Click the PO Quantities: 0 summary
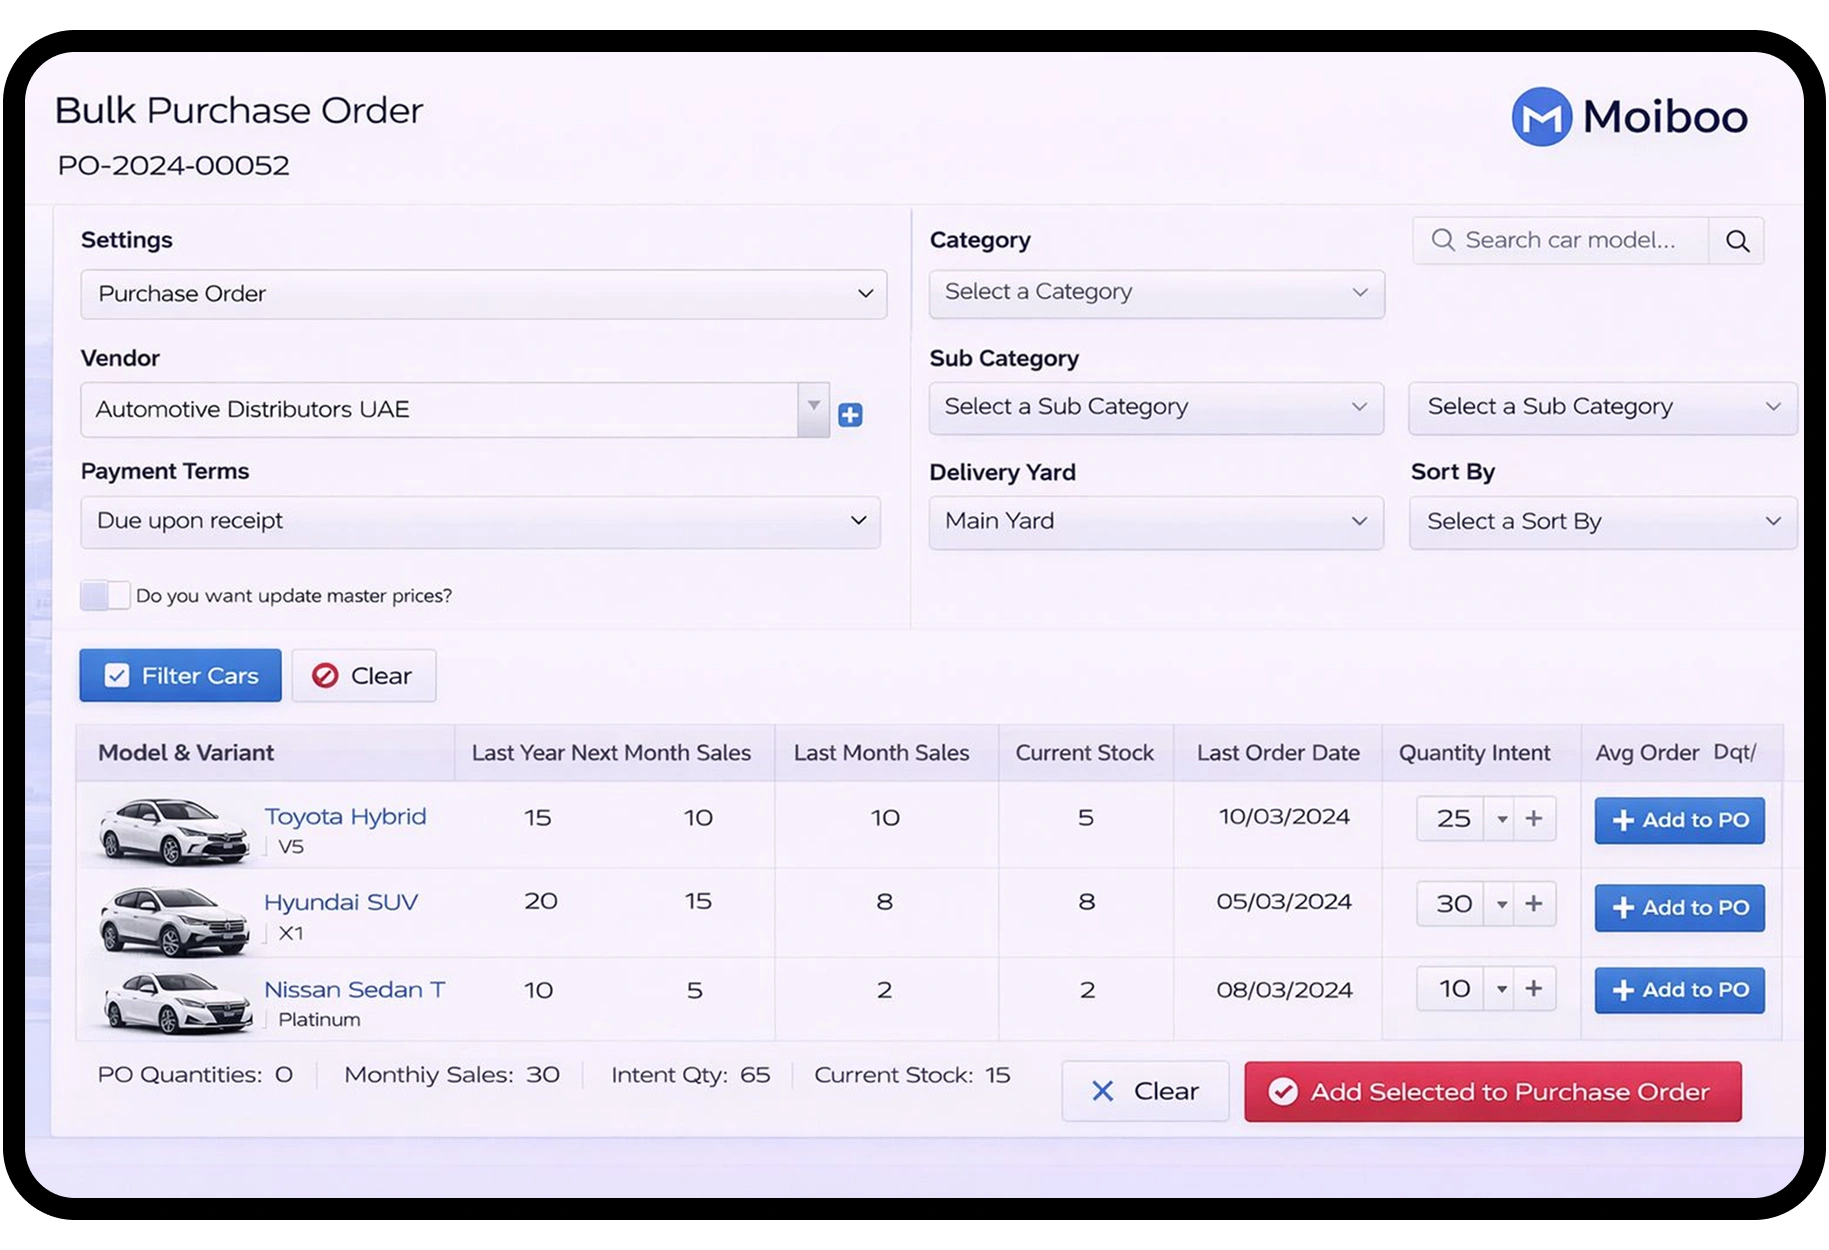The width and height of the screenshot is (1829, 1250). tap(195, 1075)
